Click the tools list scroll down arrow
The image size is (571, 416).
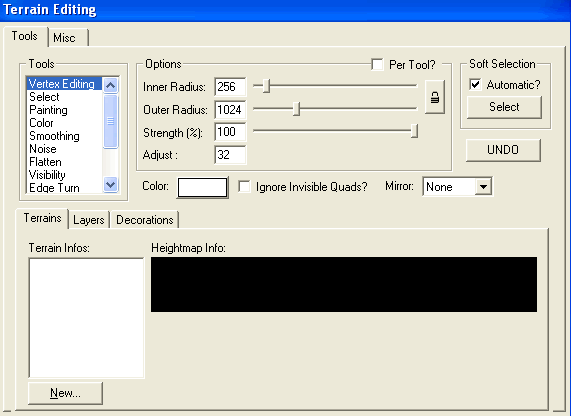(x=110, y=184)
